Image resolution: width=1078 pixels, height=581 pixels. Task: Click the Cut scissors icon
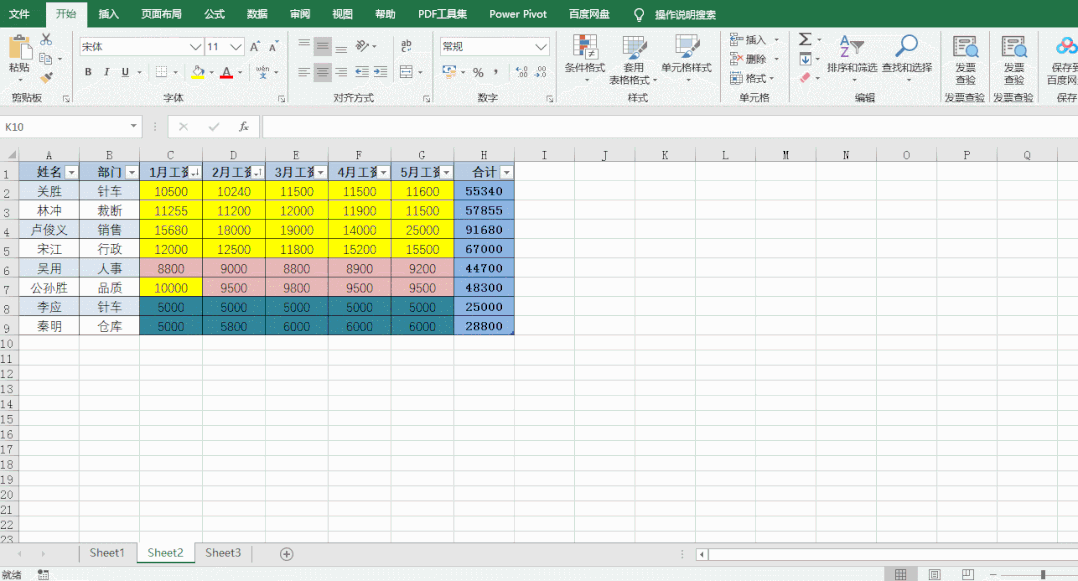tap(46, 39)
